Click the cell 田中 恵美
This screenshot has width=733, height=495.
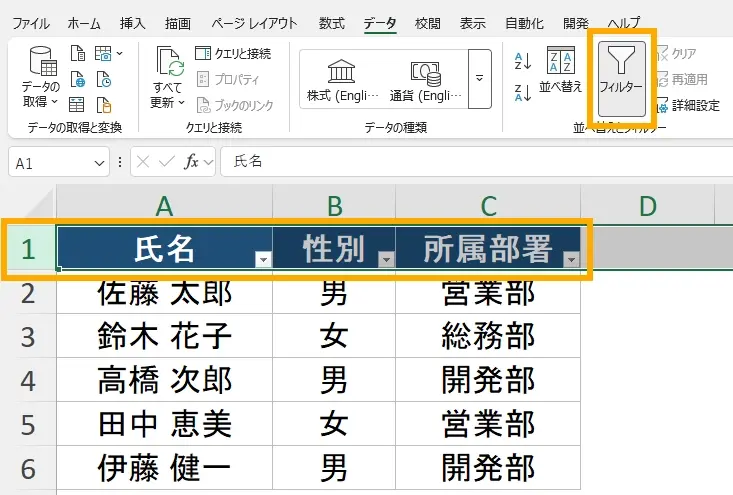[165, 424]
